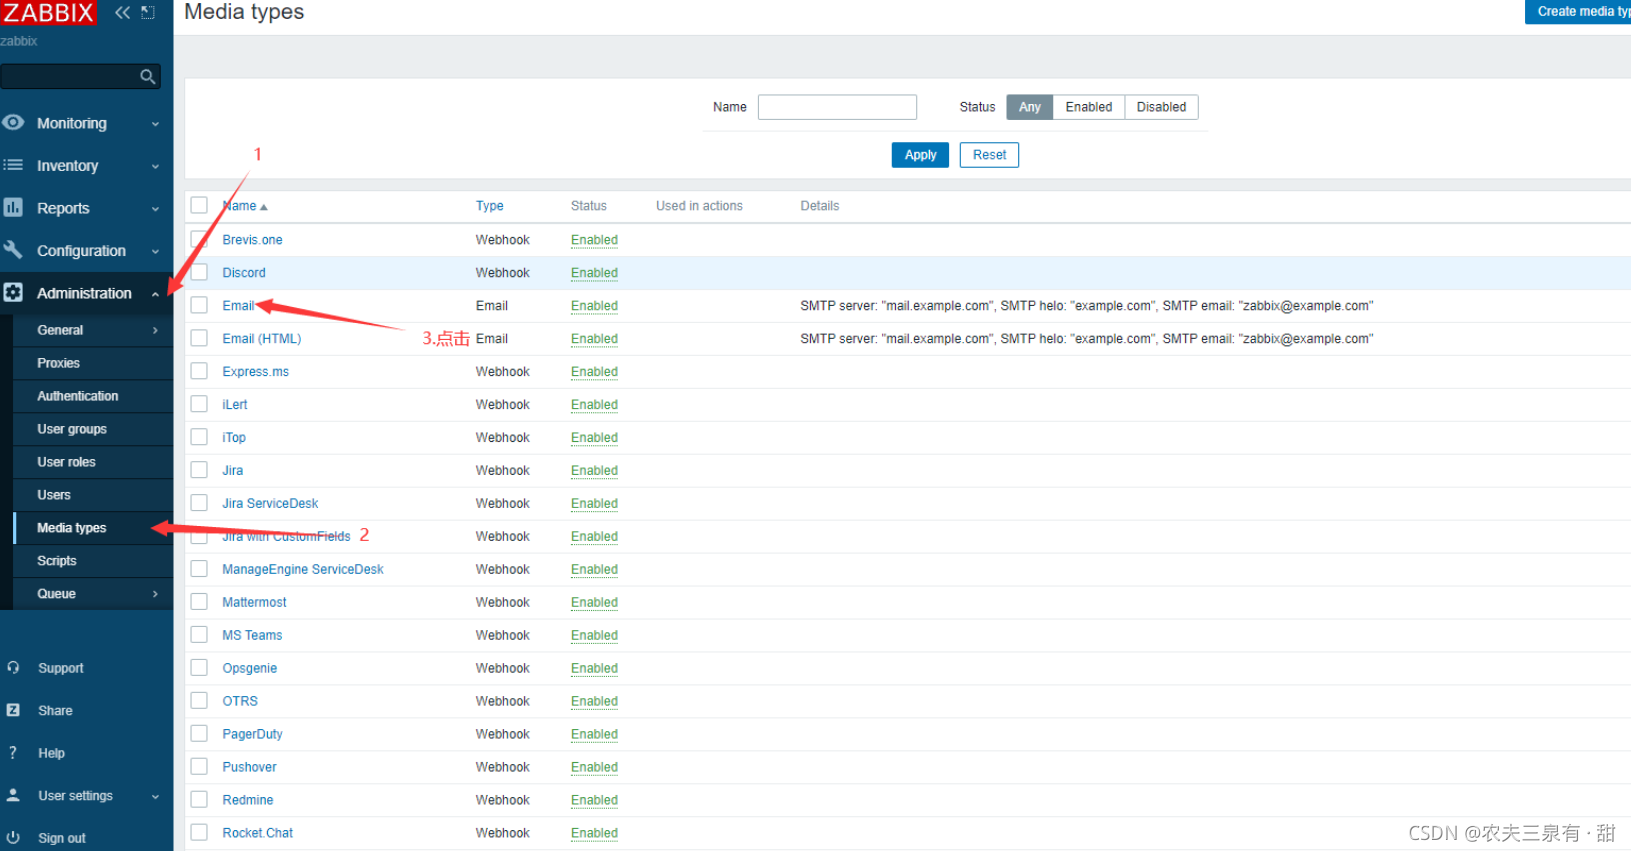Open the iTop media type link
This screenshot has height=851, width=1631.
[x=234, y=437]
